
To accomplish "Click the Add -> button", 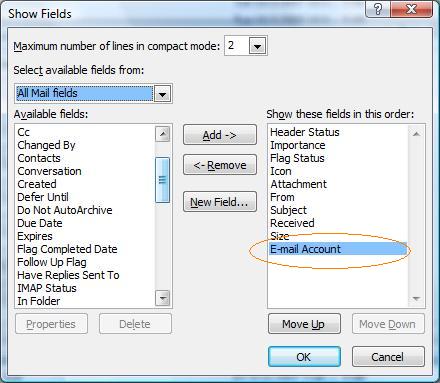I will click(x=220, y=135).
